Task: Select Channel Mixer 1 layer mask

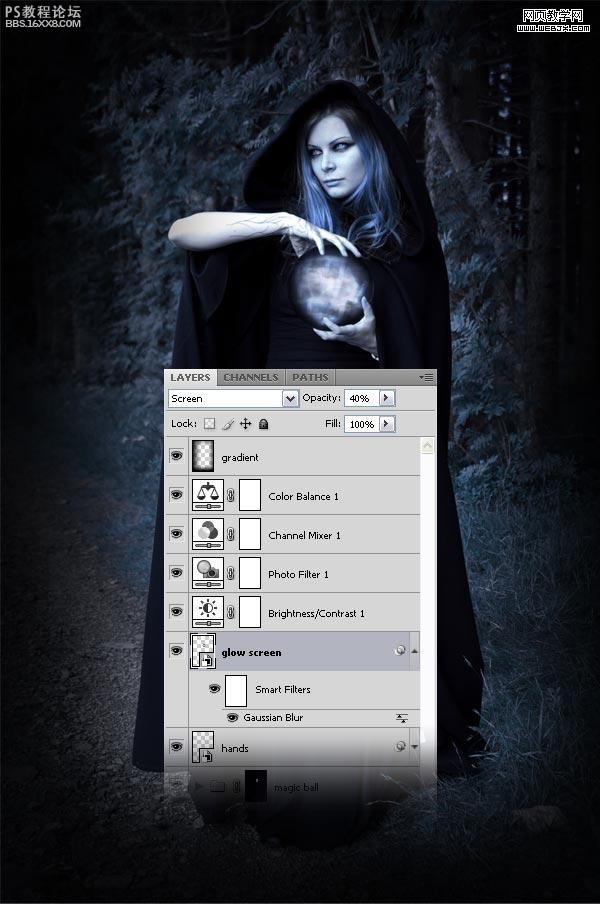Action: [250, 534]
